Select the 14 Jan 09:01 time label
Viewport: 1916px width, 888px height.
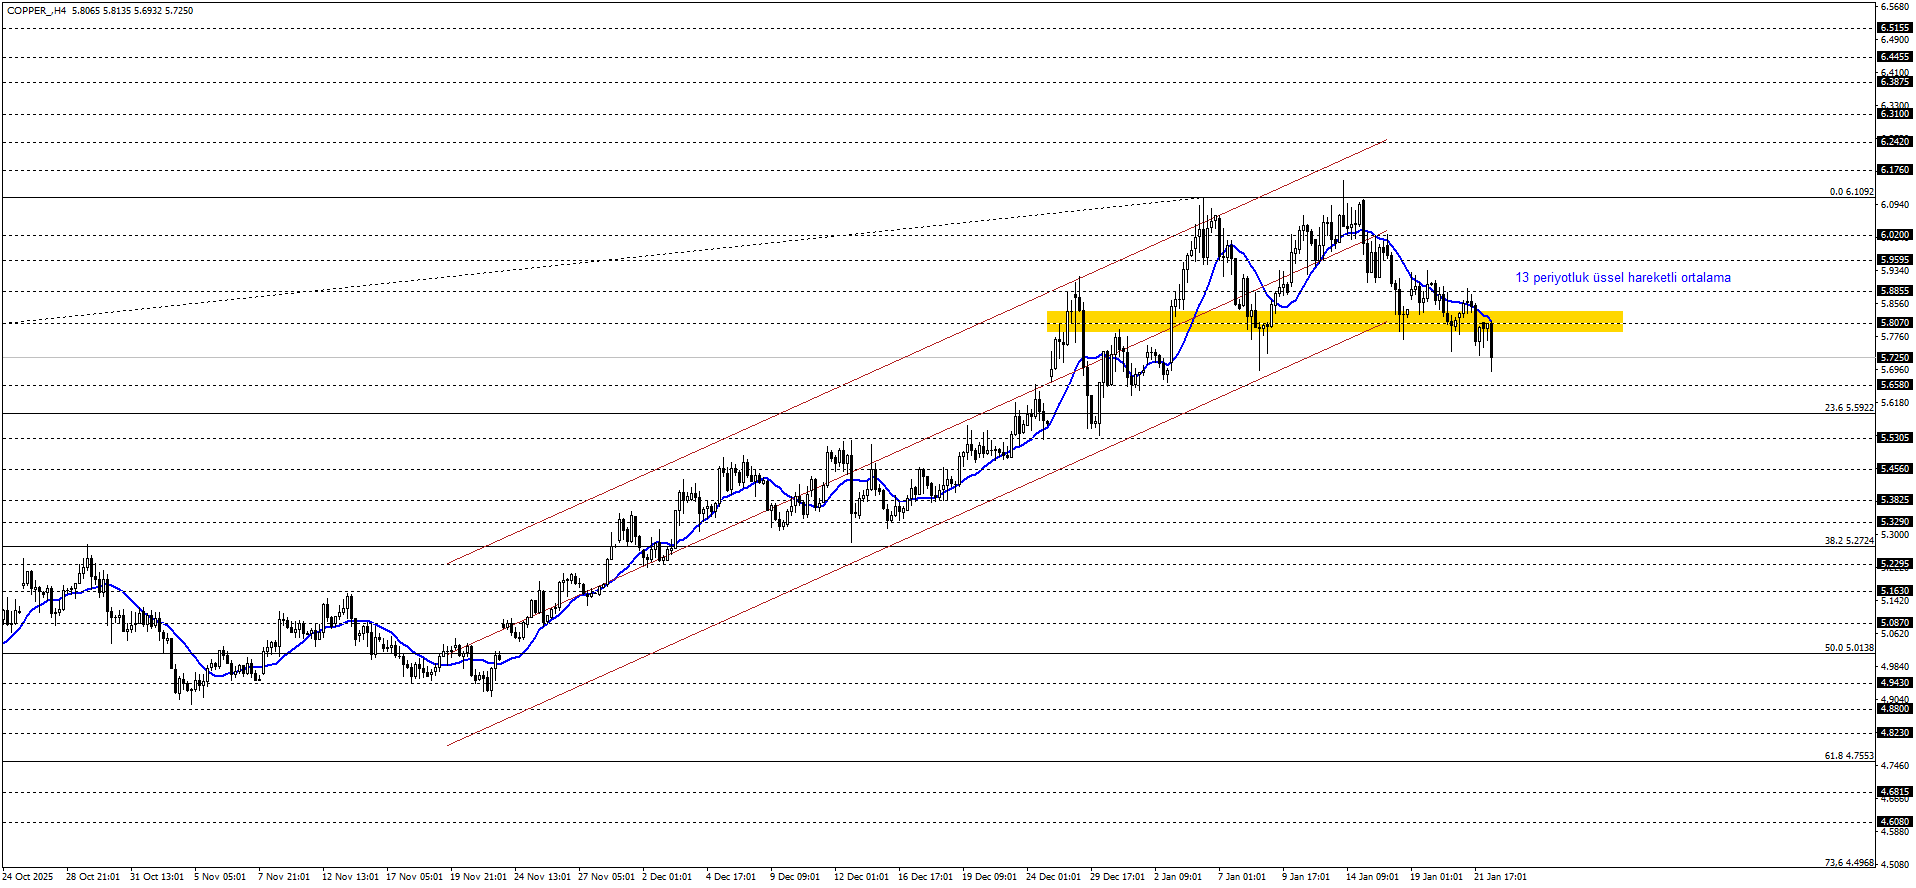tap(1372, 877)
